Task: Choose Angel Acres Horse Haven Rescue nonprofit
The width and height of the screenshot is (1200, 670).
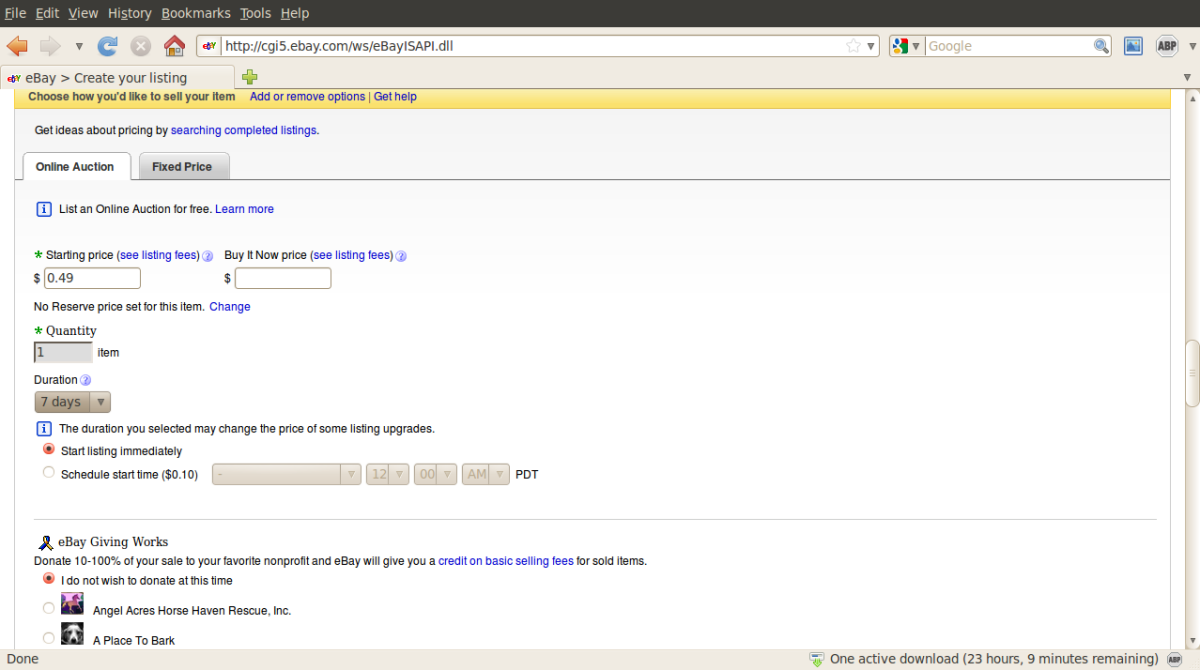Action: point(48,607)
